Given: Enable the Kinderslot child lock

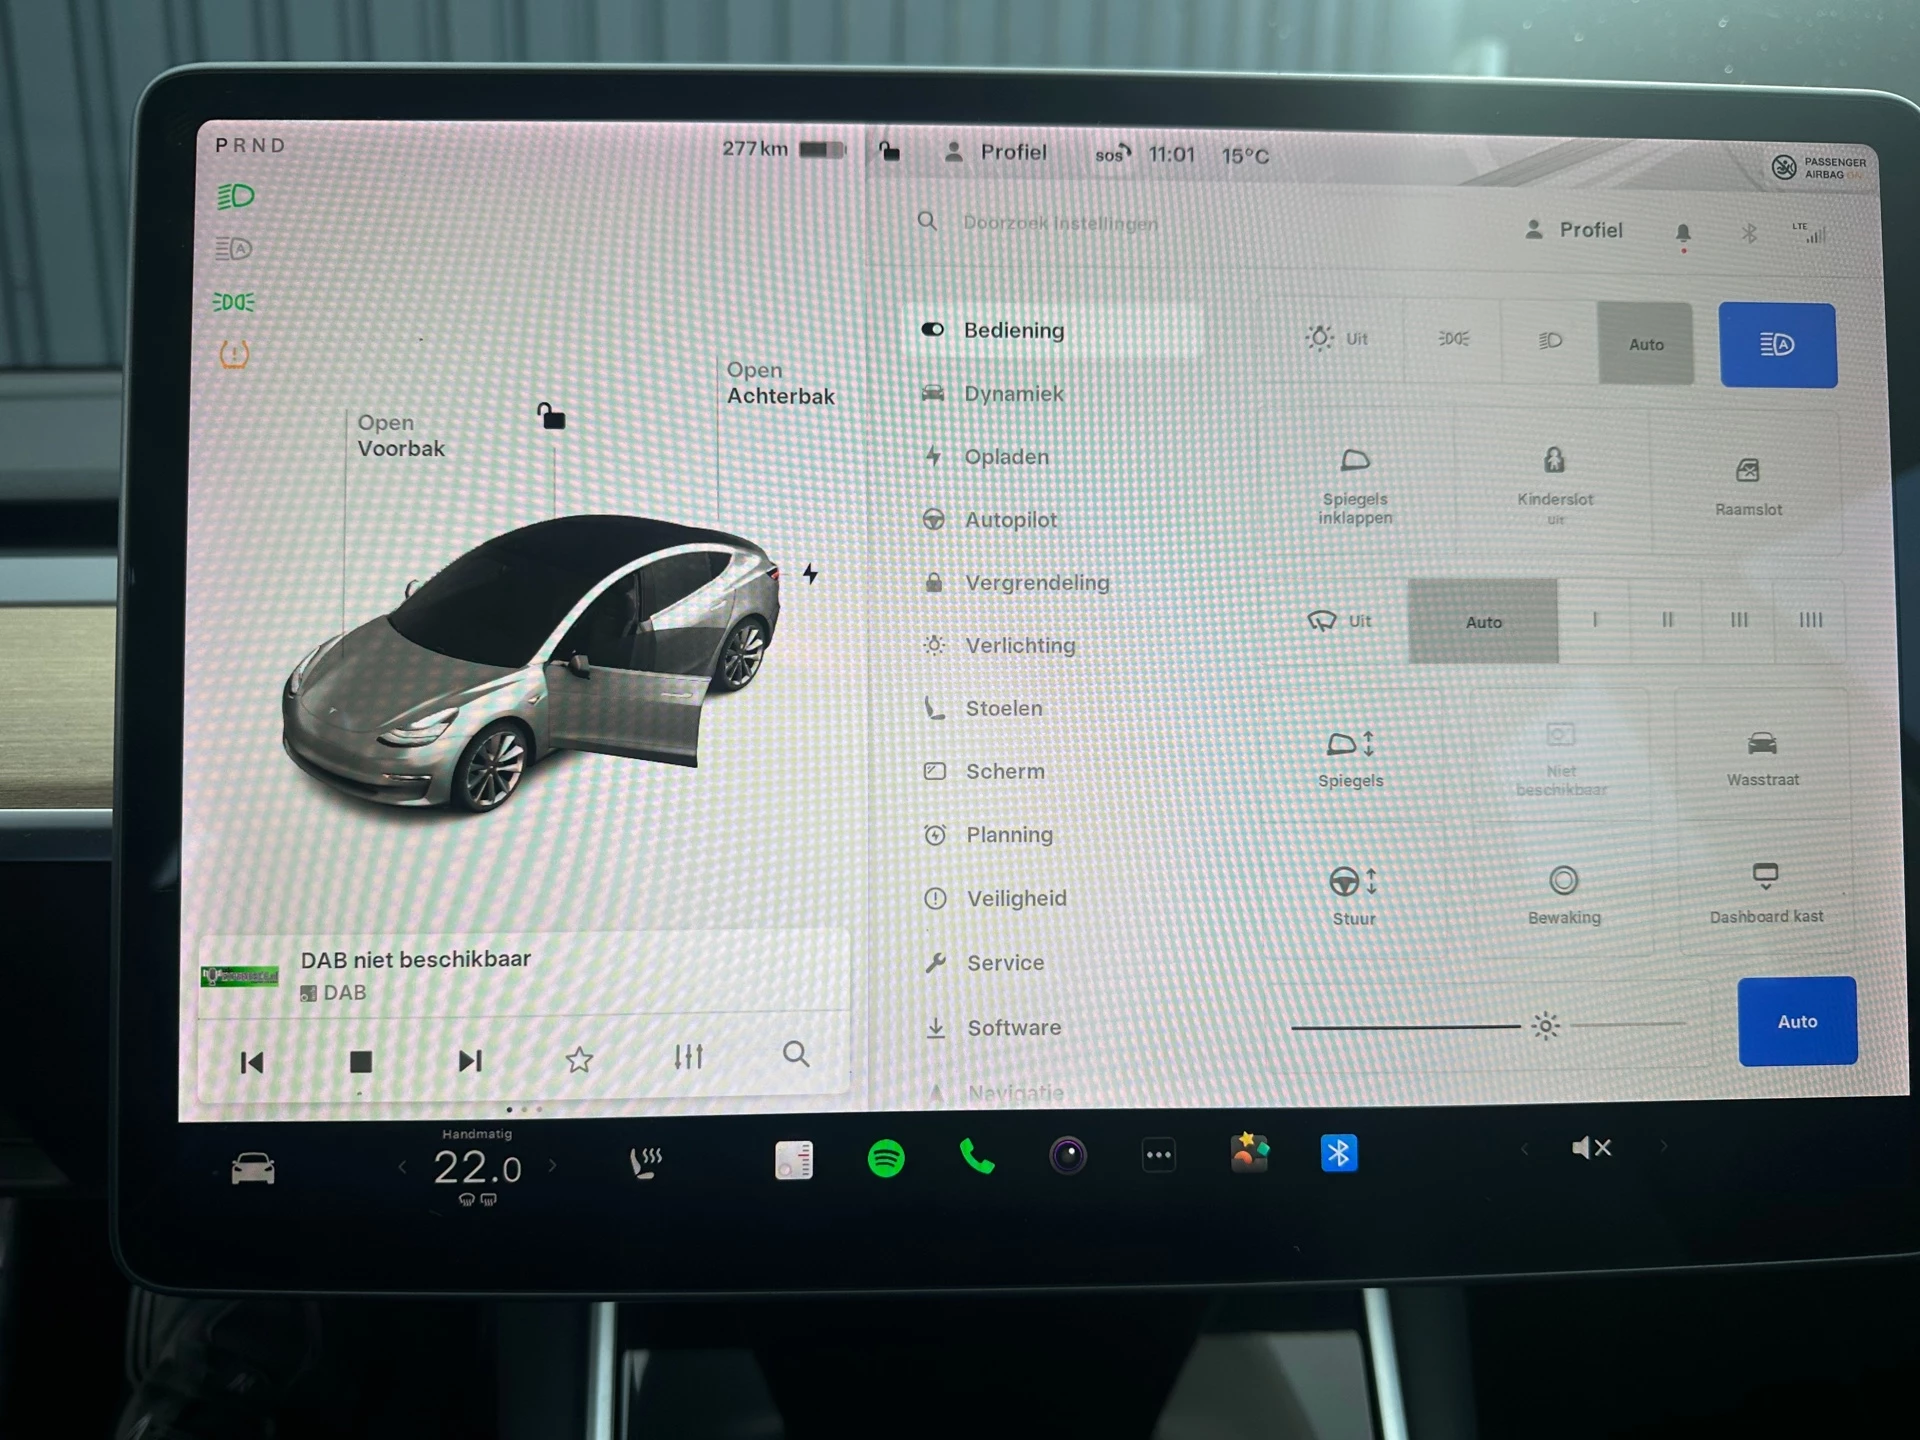Looking at the screenshot, I should point(1554,482).
